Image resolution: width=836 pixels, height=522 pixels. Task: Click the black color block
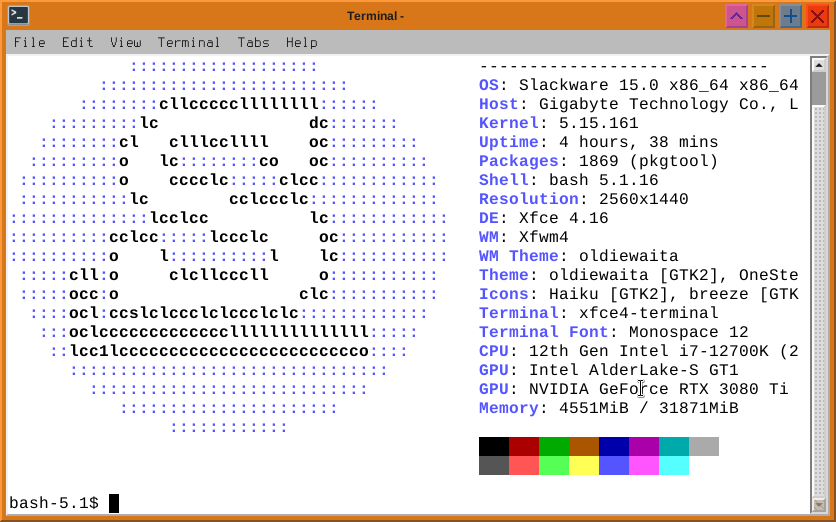[x=494, y=446]
